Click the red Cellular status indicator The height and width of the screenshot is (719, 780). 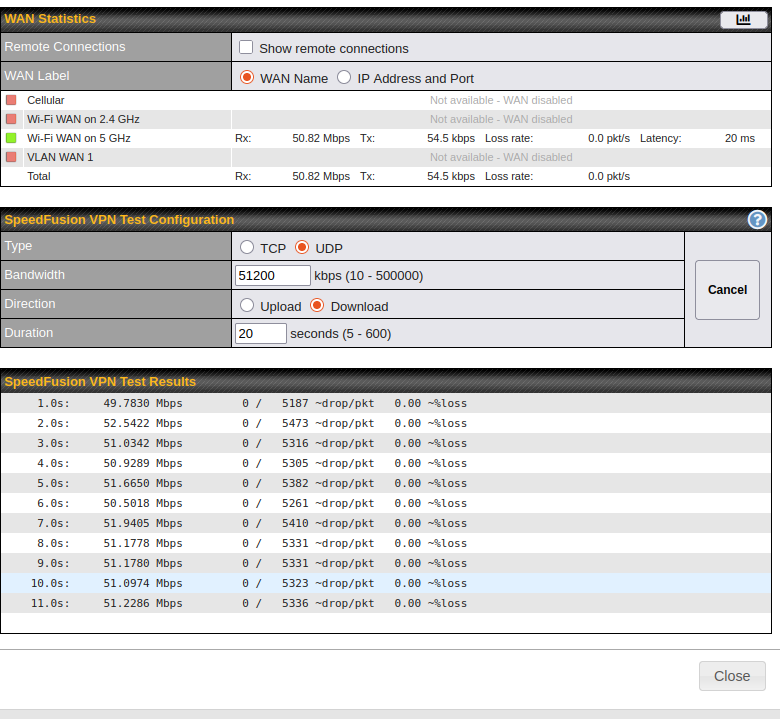(11, 100)
